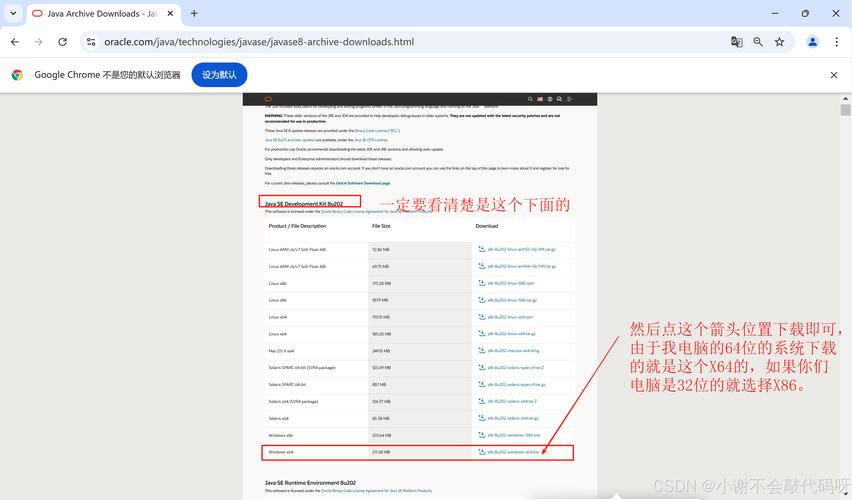Open the Binary Code License (BCL) link

click(x=377, y=130)
